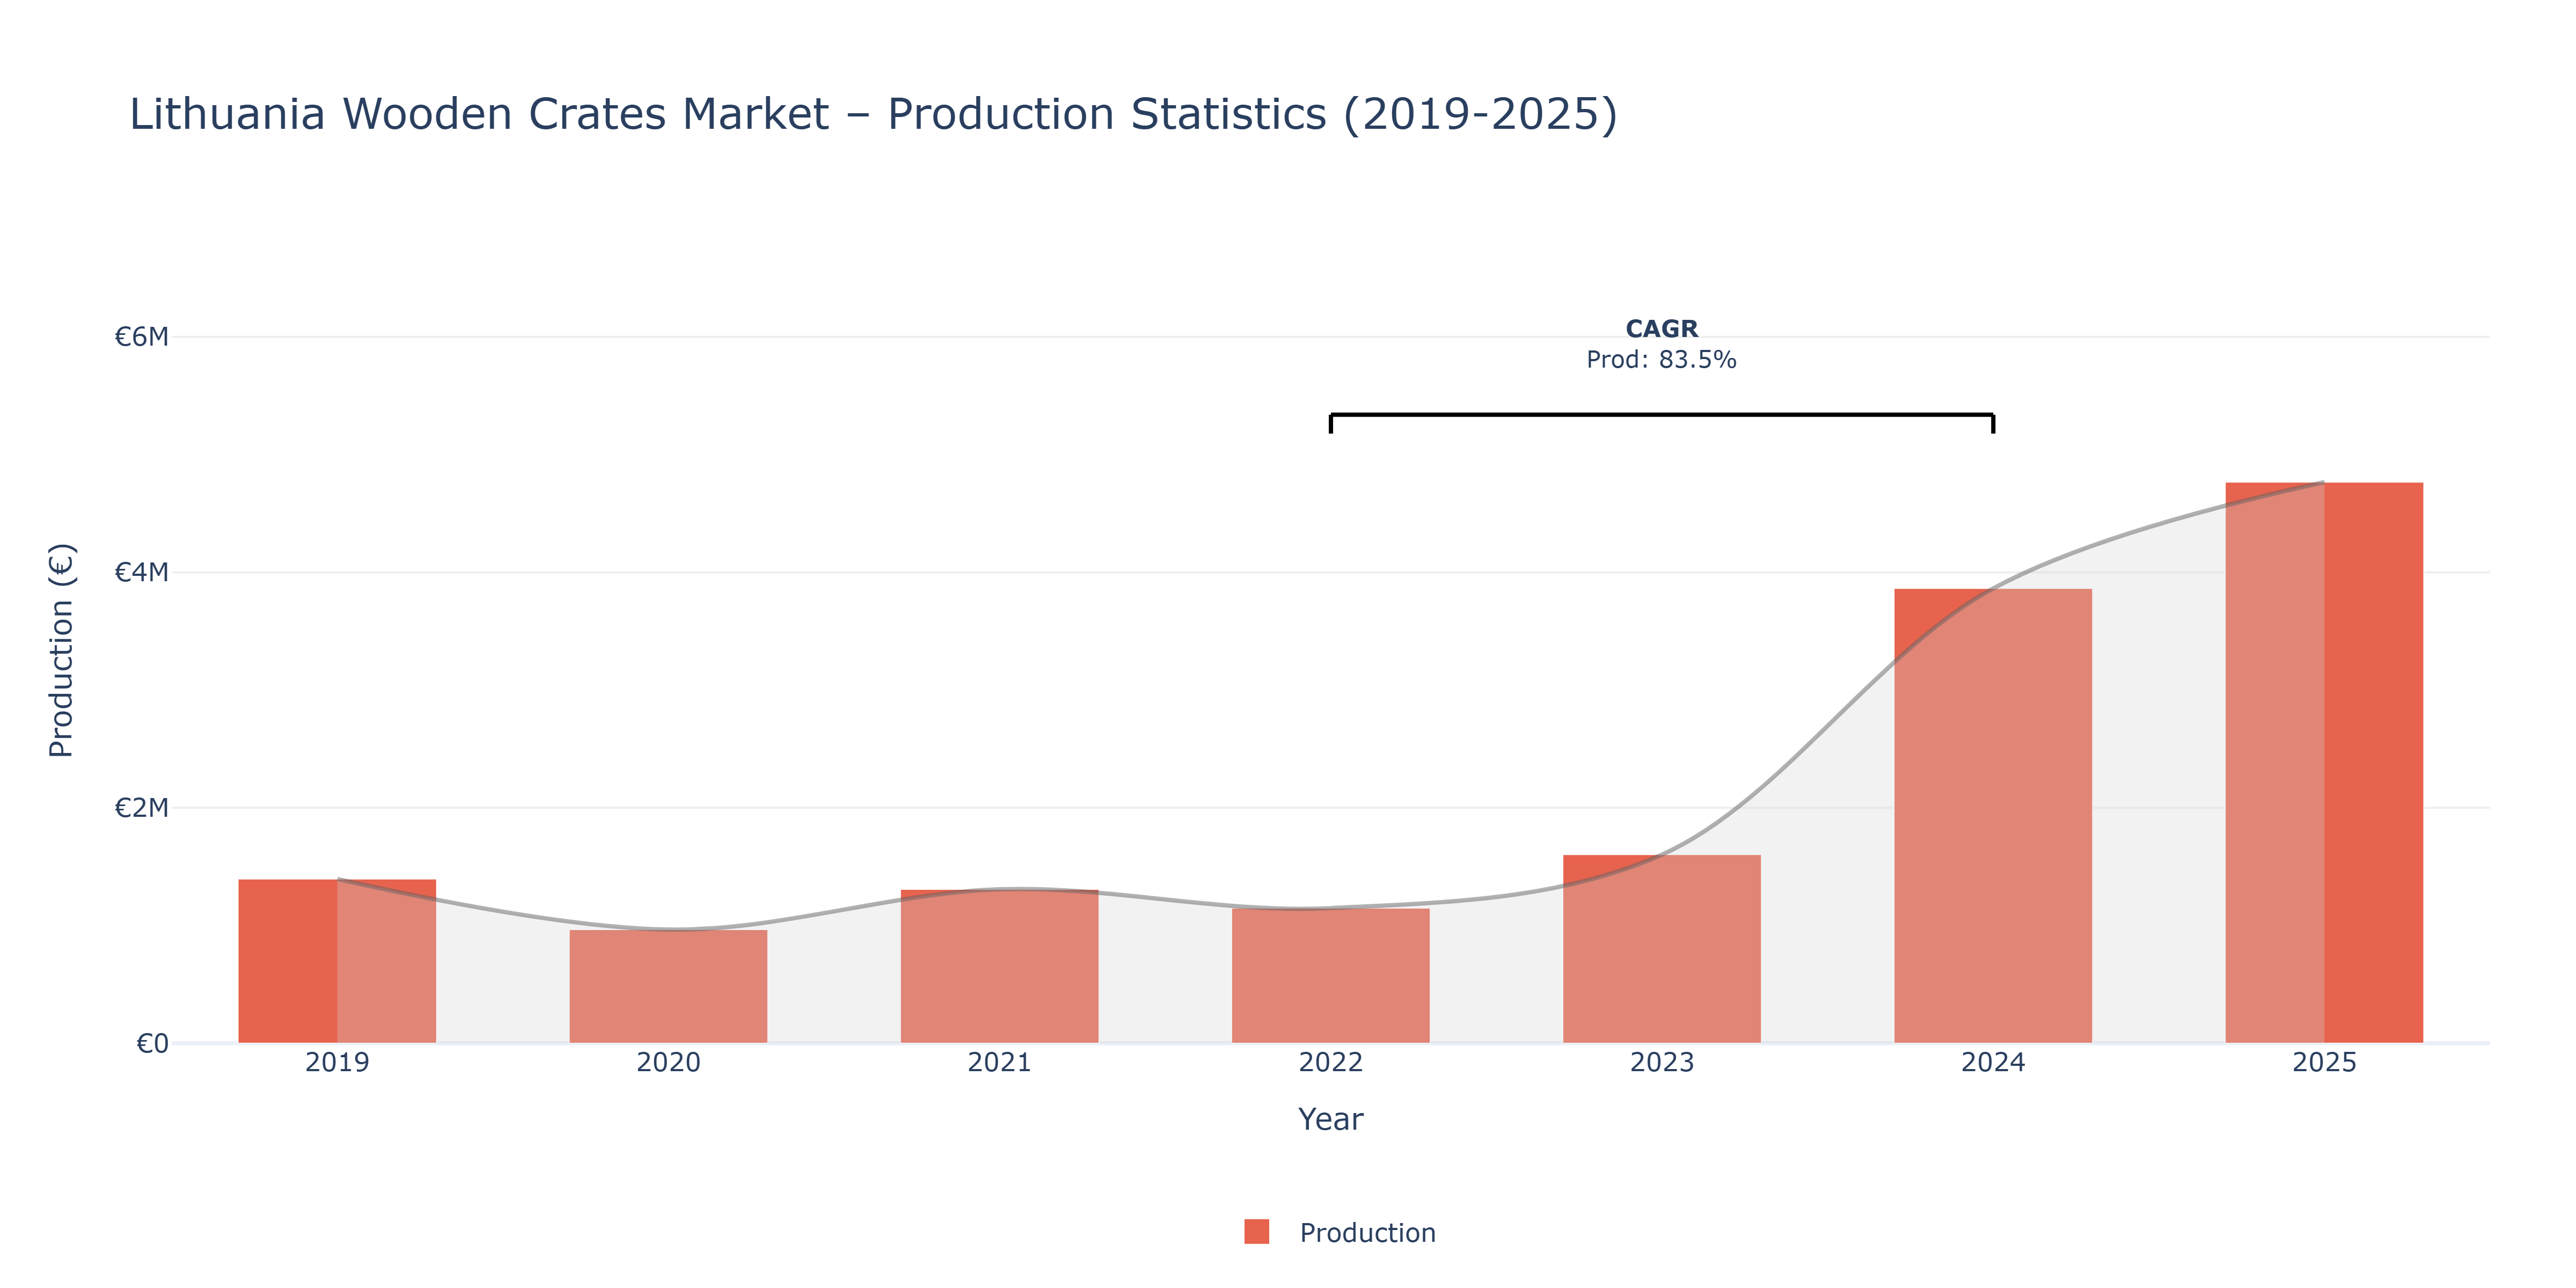Click the Production legend color swatch

(x=1256, y=1232)
